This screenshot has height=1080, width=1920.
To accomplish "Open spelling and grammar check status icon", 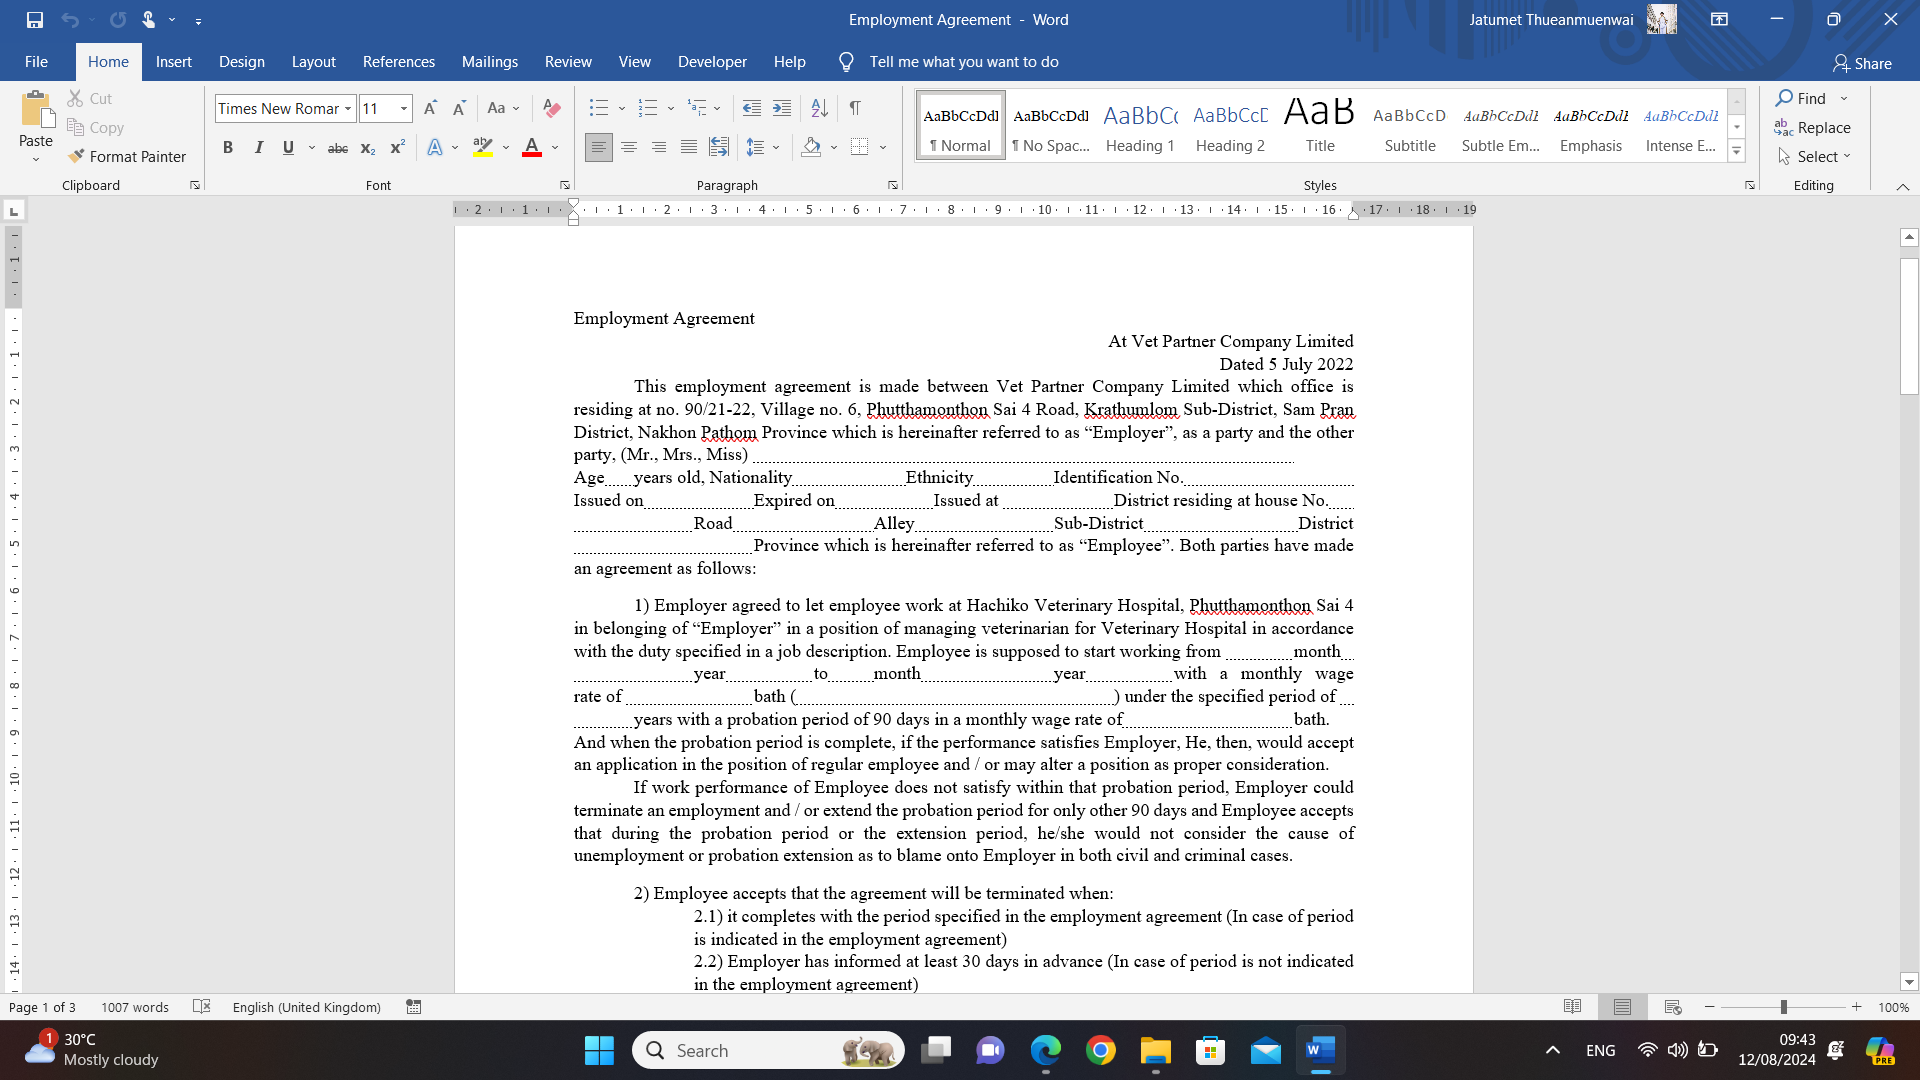I will pos(202,1007).
